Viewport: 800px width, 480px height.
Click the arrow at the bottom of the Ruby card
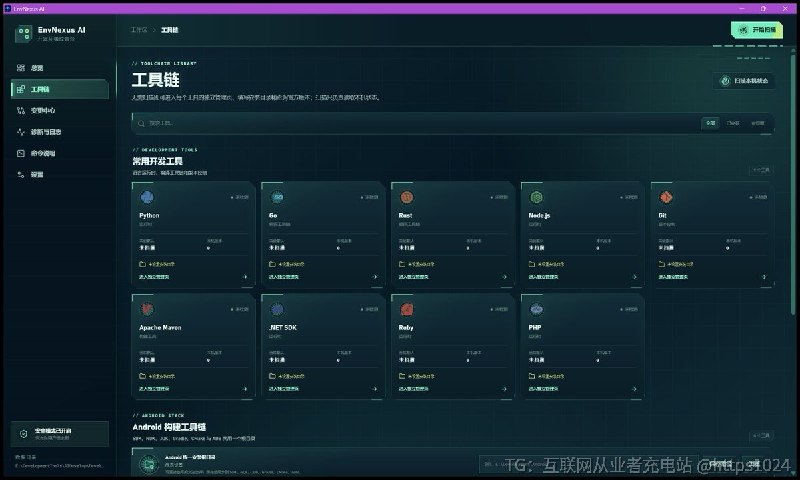click(x=504, y=389)
